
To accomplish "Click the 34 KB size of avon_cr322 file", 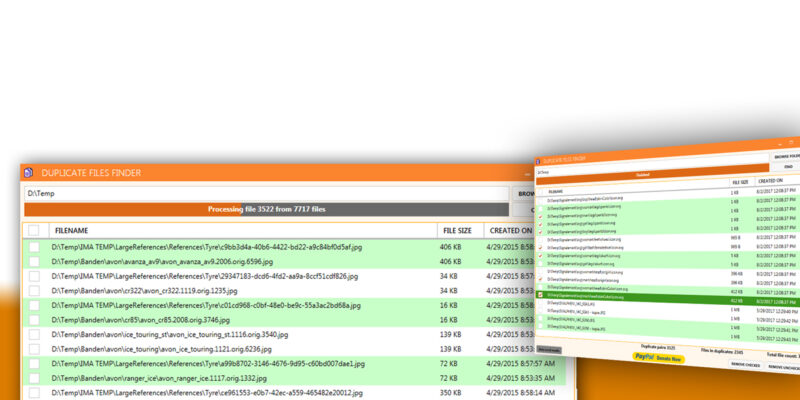I will click(448, 291).
